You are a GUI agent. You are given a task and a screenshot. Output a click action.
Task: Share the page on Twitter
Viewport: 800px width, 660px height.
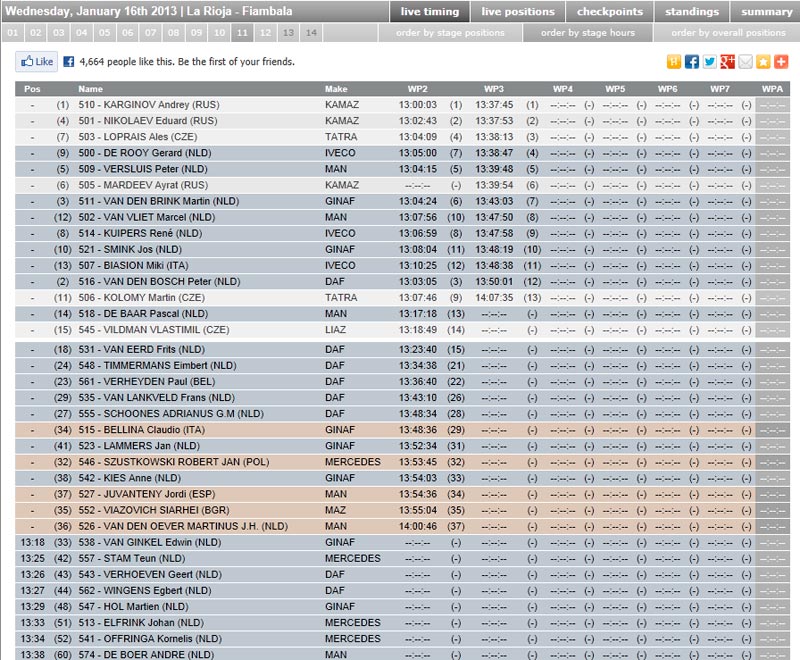coord(709,62)
